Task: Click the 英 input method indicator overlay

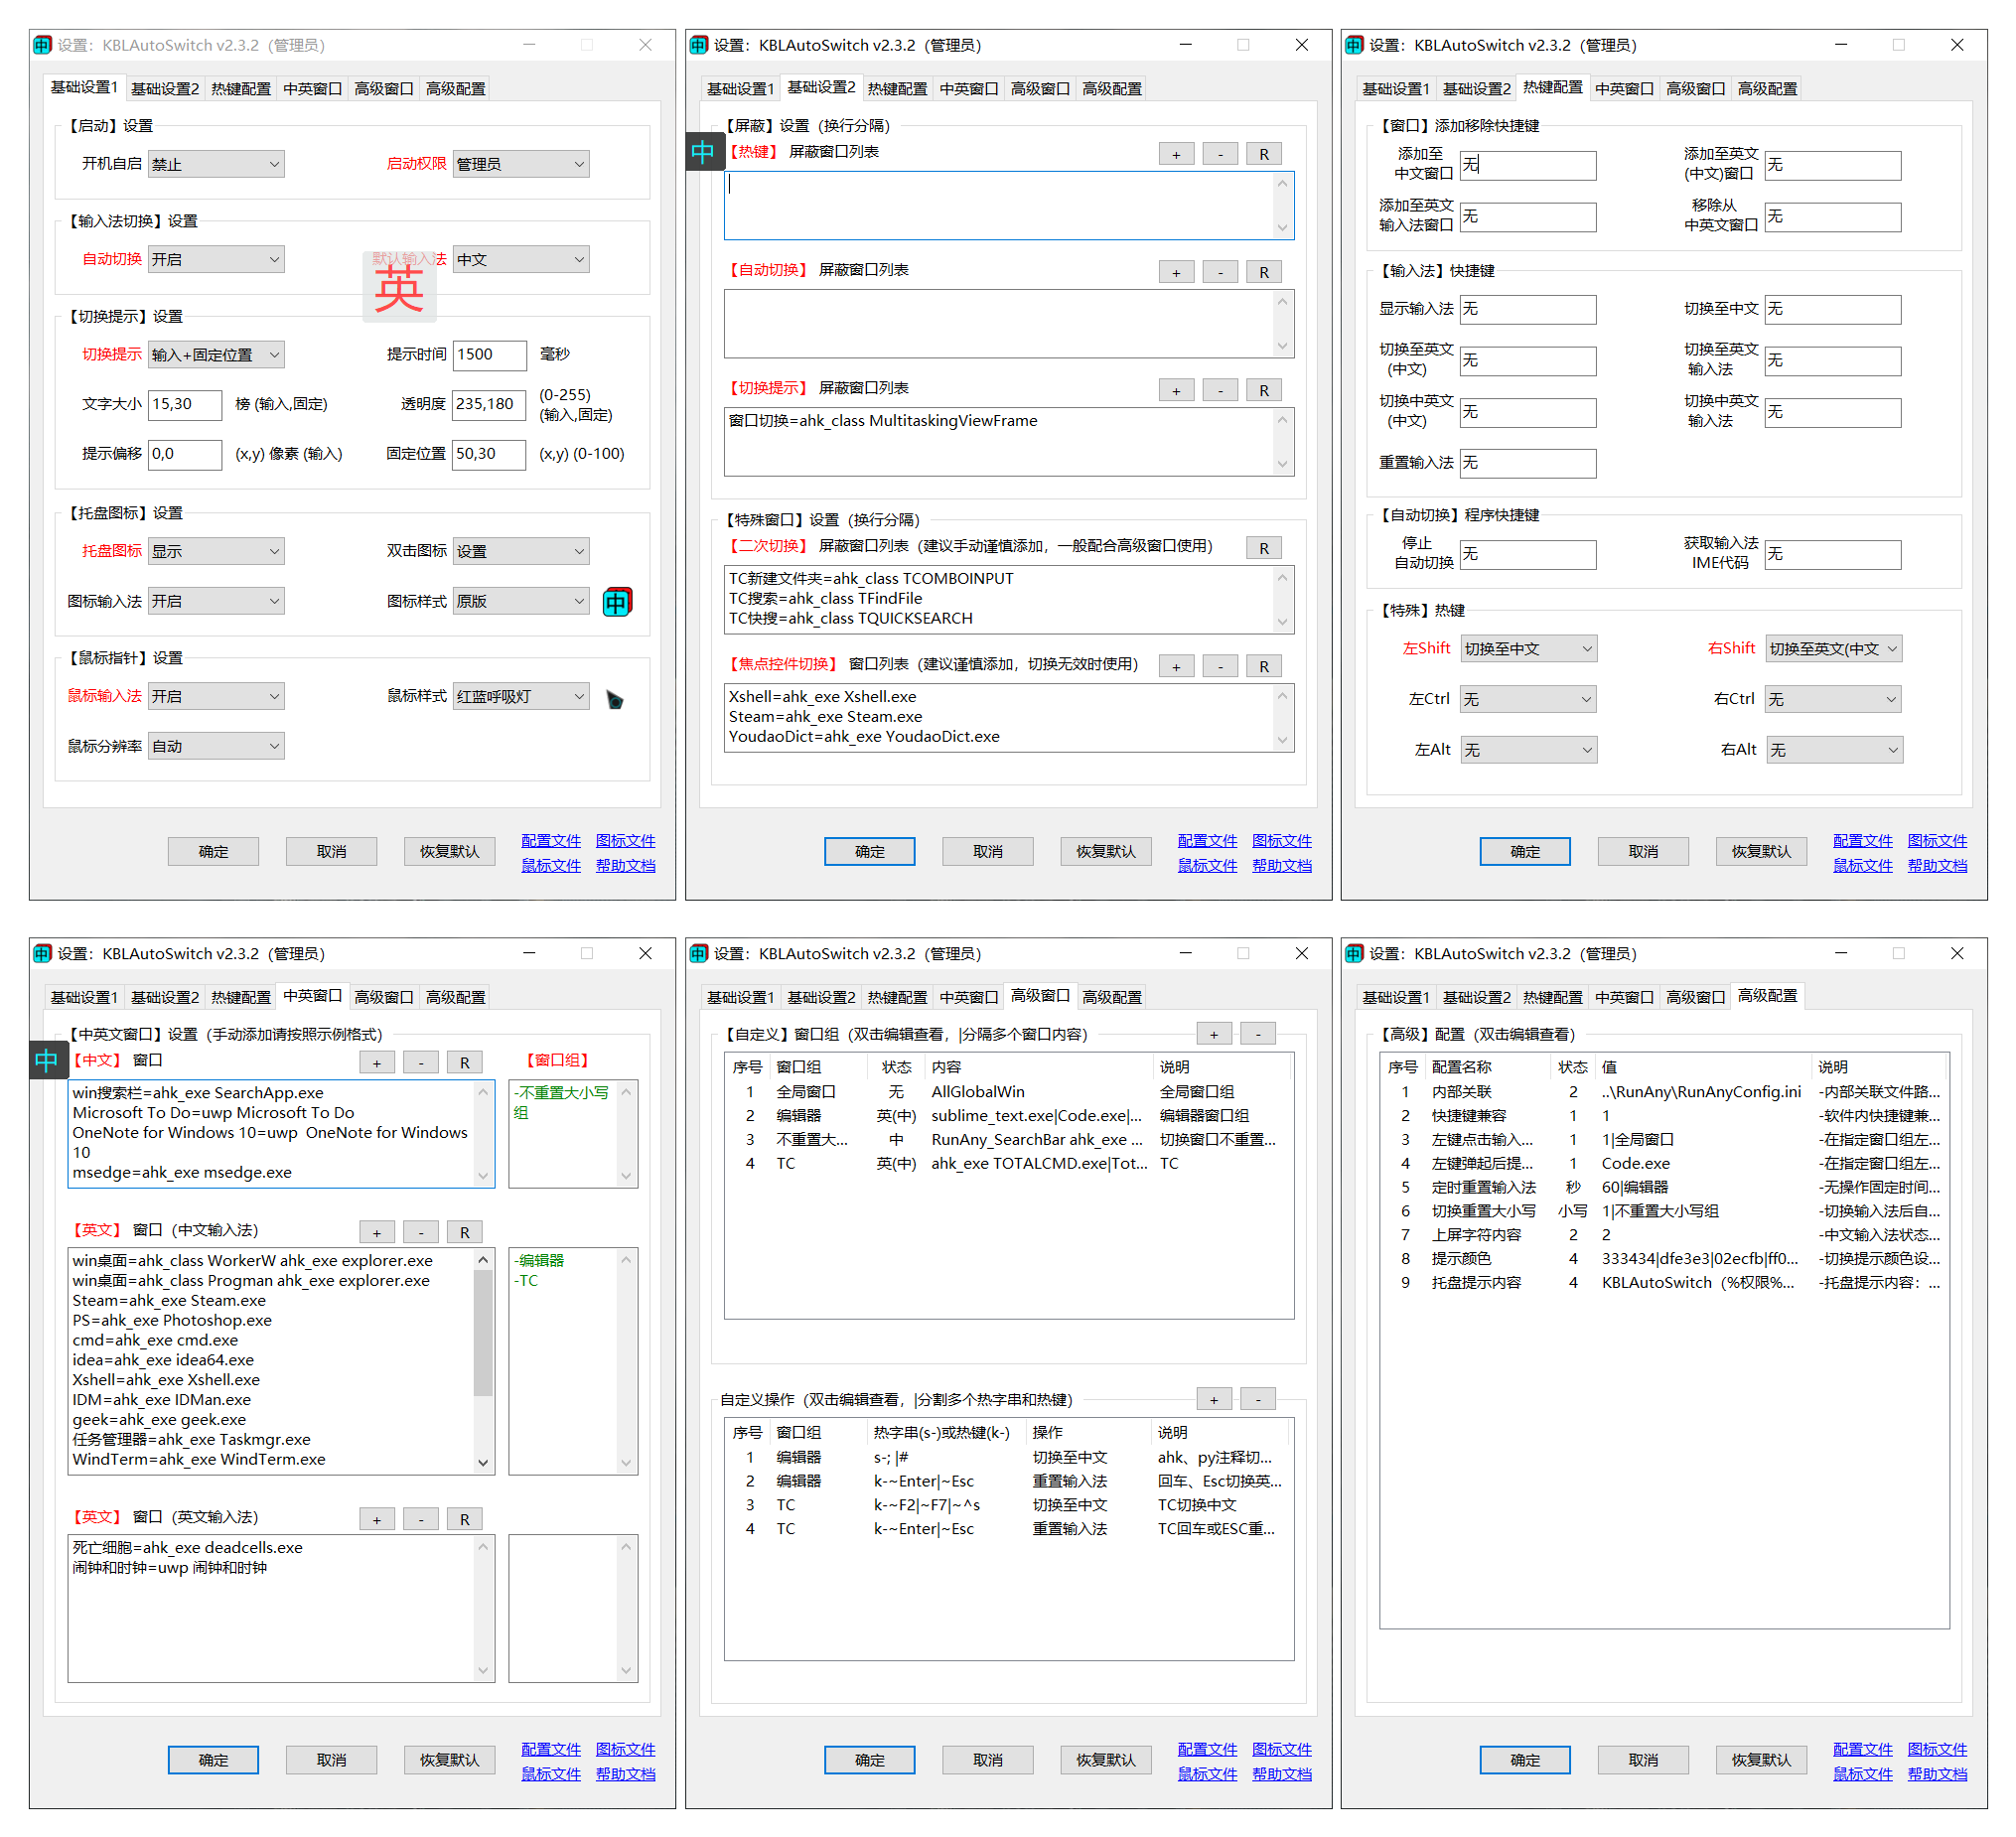Action: pos(399,288)
